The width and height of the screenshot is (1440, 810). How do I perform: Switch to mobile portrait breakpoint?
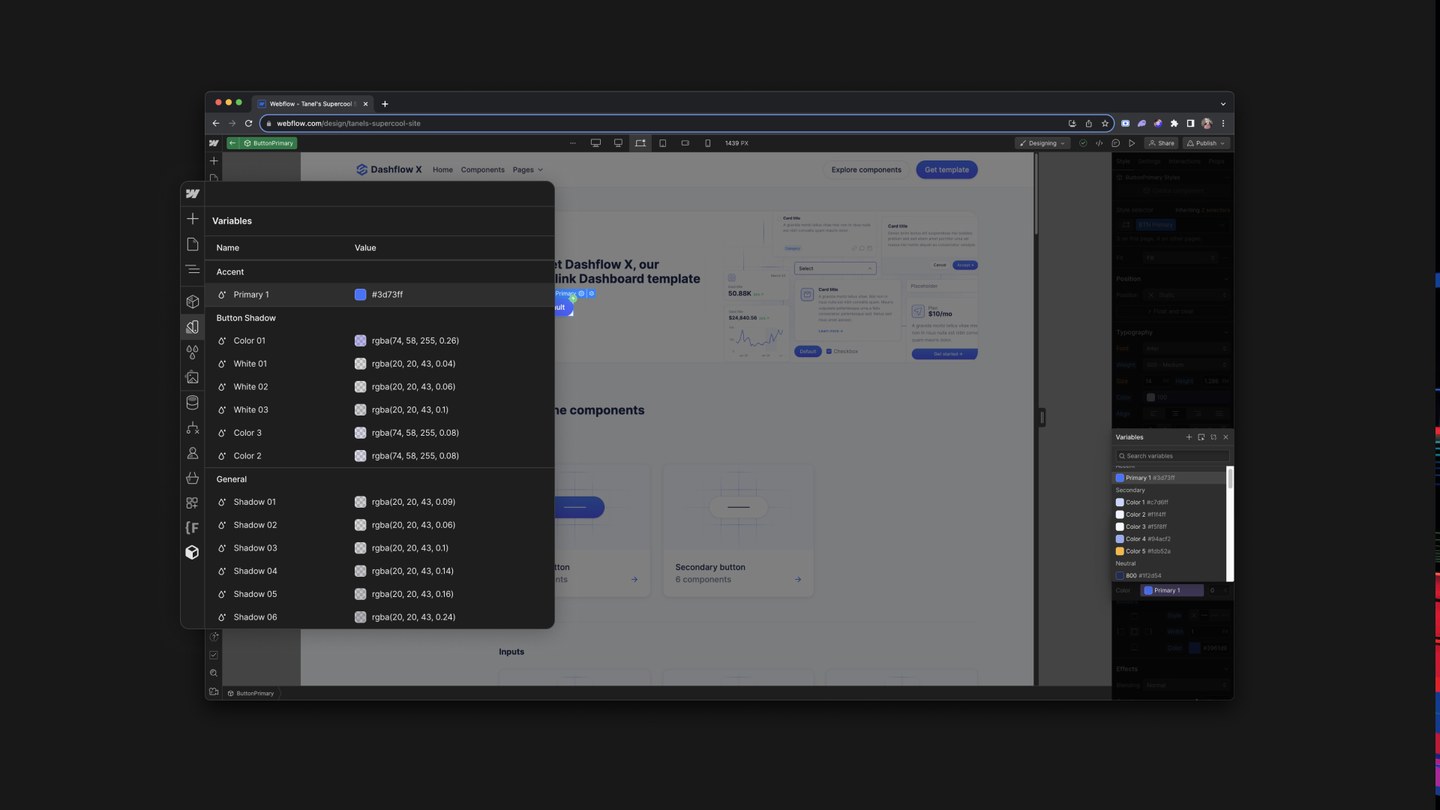coord(707,143)
